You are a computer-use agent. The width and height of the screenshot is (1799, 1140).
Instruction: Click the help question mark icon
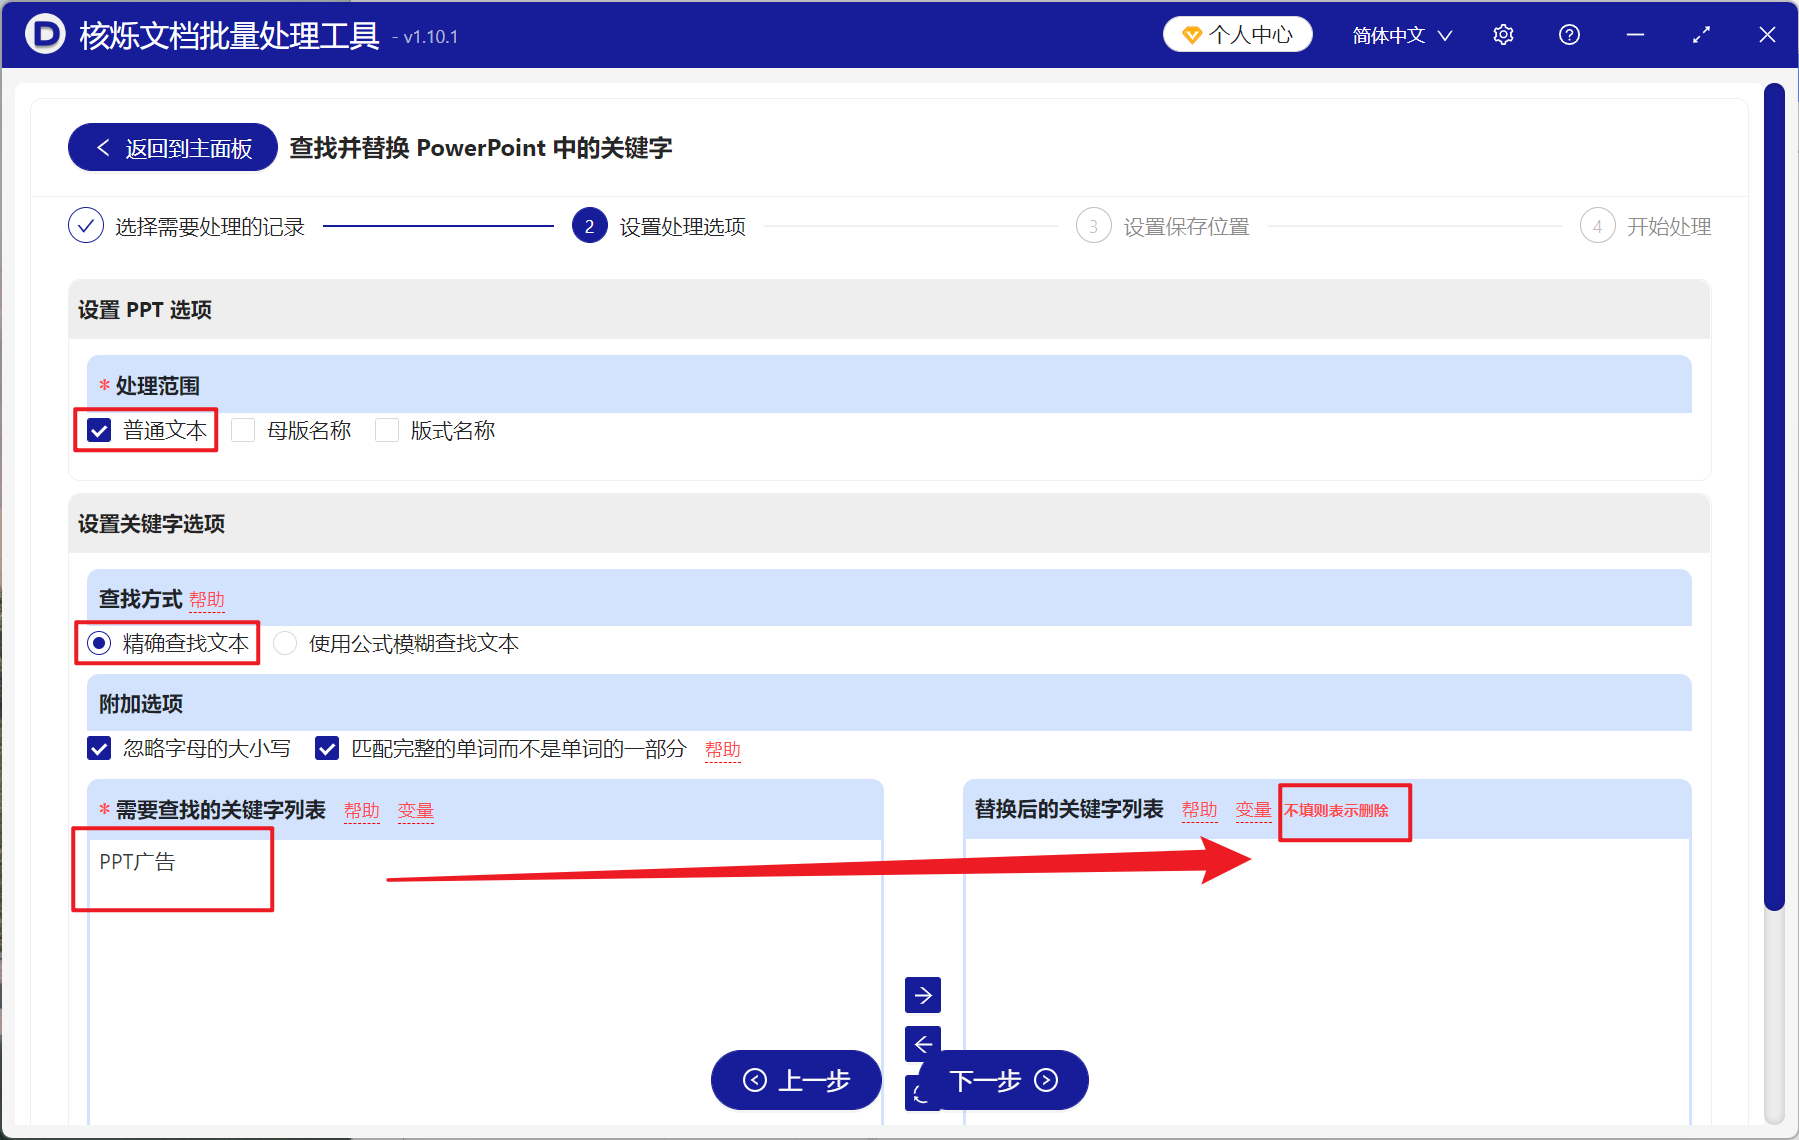click(1568, 34)
